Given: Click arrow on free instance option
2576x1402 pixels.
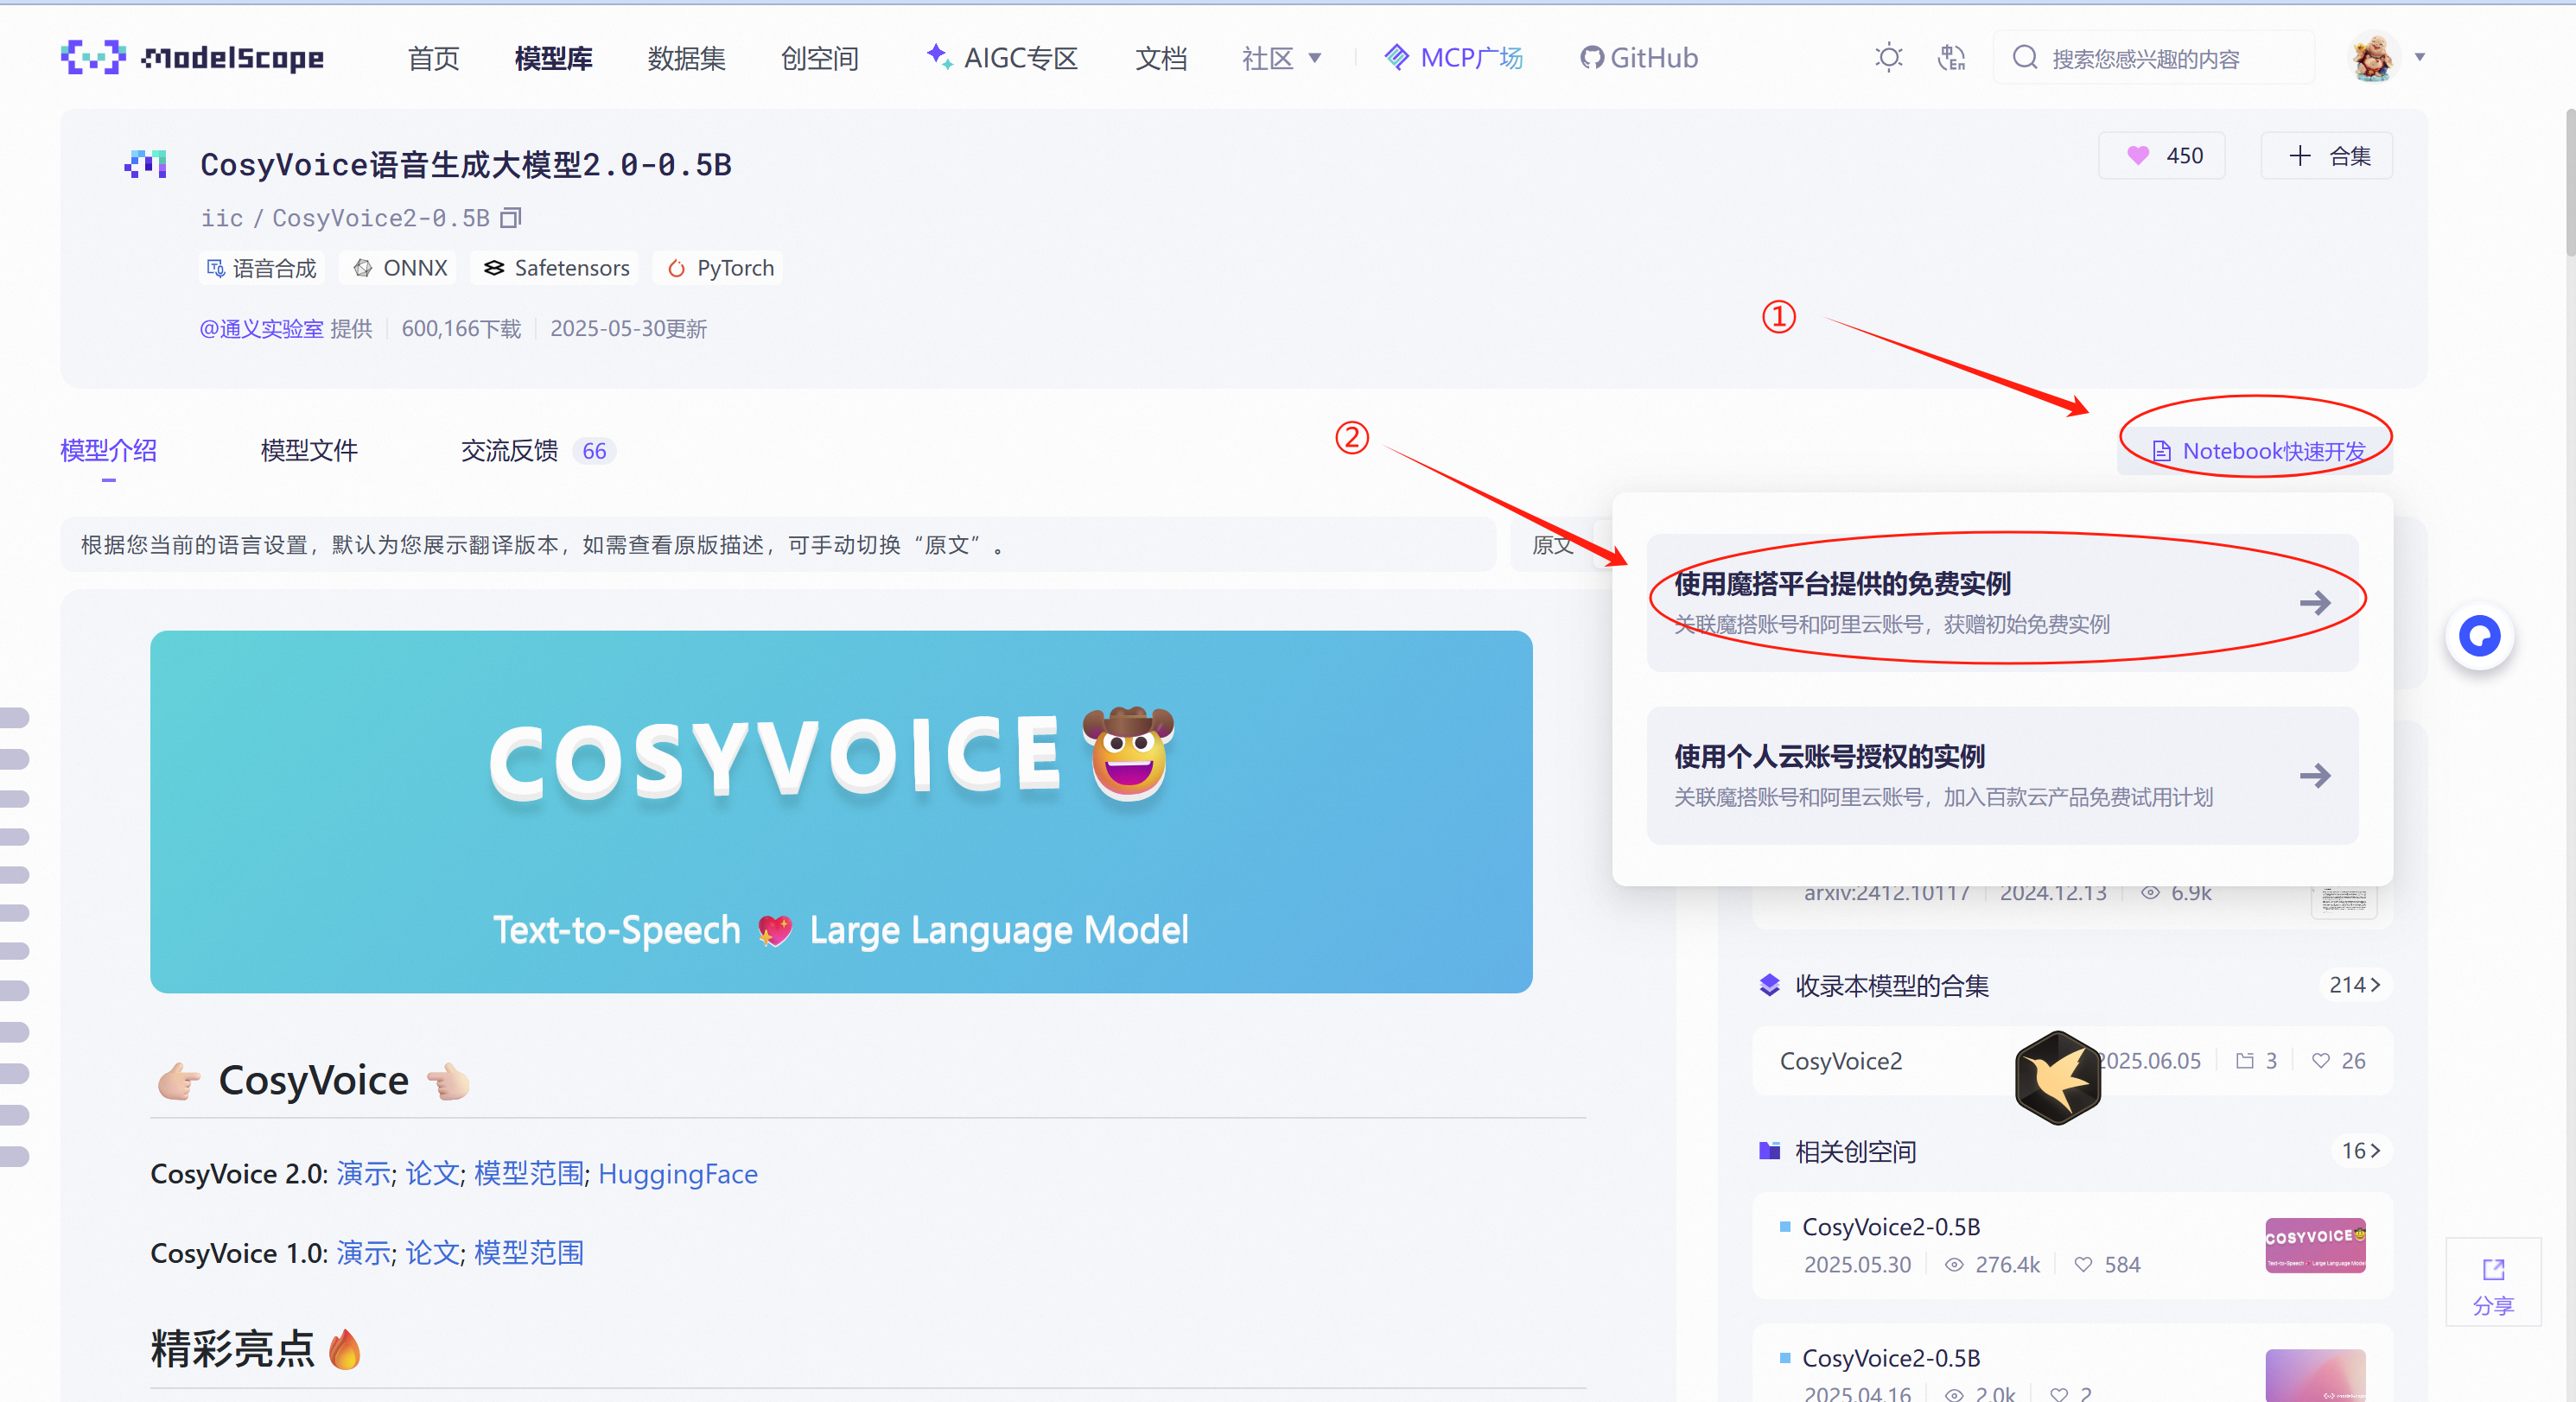Looking at the screenshot, I should point(2314,603).
